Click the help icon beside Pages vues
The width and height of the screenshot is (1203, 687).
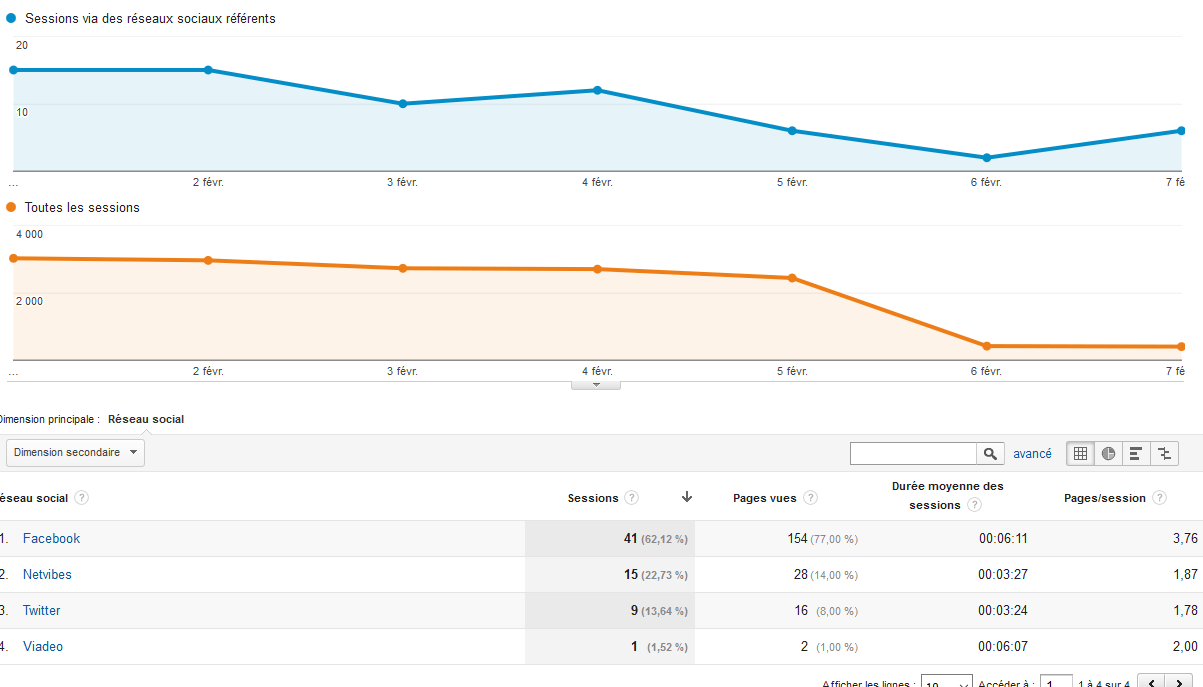point(811,498)
